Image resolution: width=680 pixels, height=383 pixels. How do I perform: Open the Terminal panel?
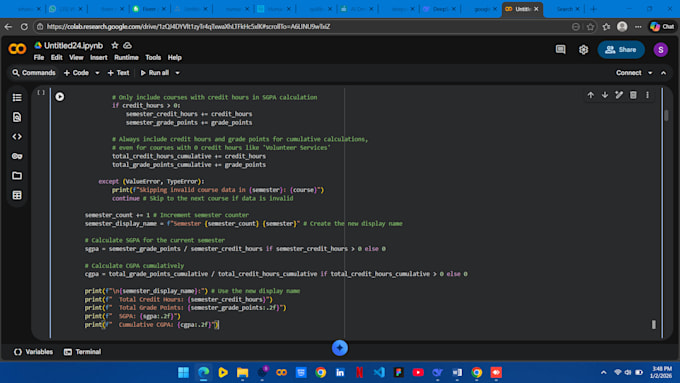82,352
